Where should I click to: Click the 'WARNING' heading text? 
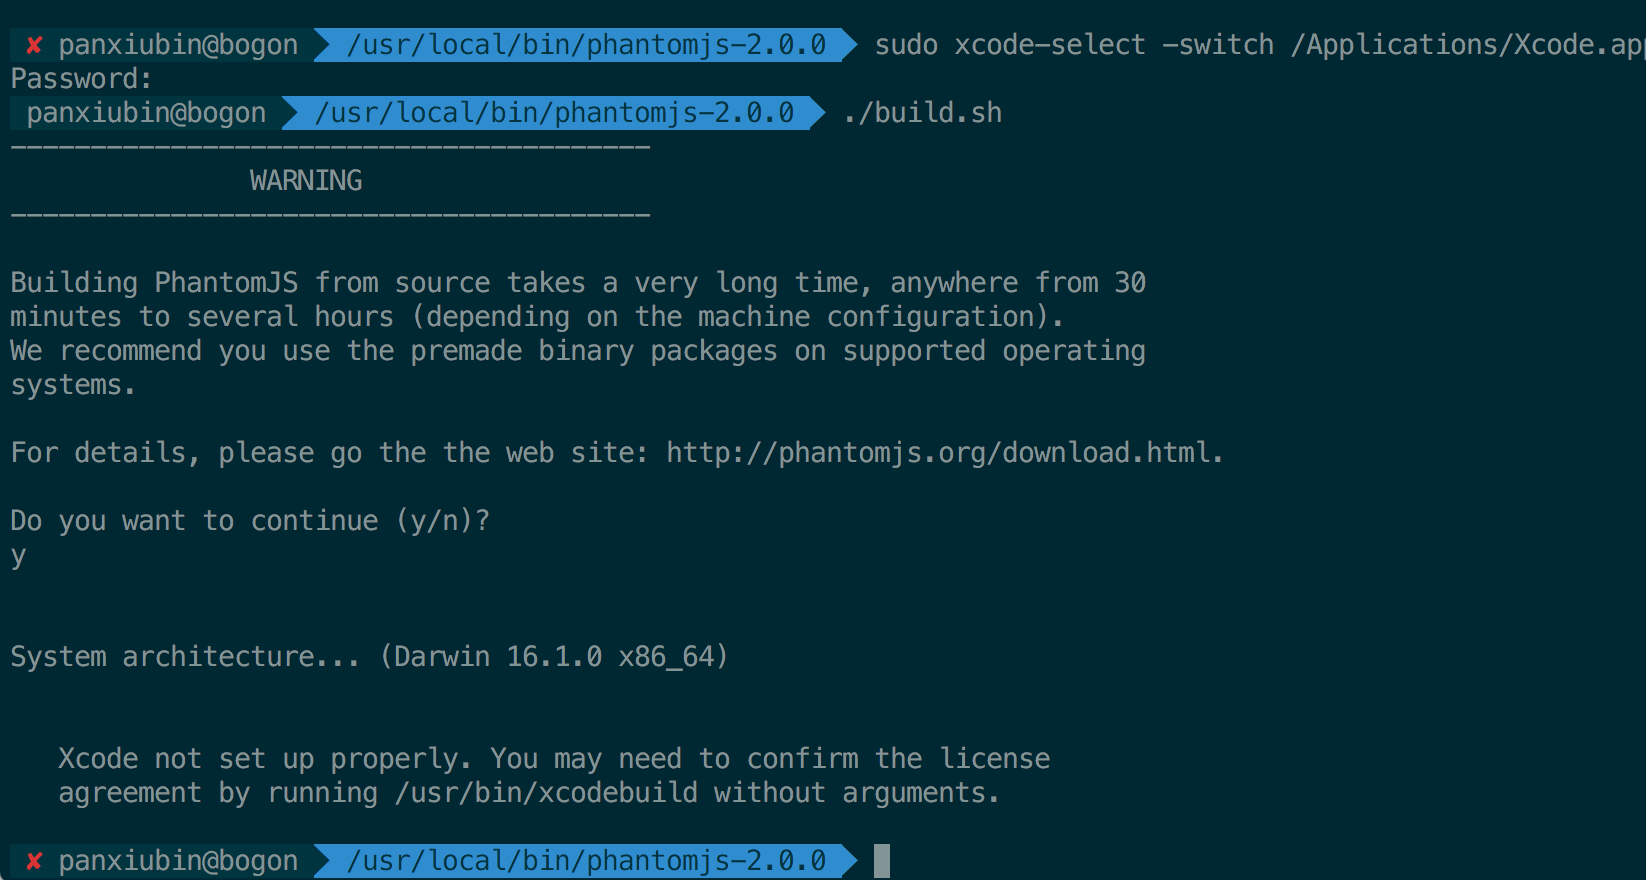point(306,181)
